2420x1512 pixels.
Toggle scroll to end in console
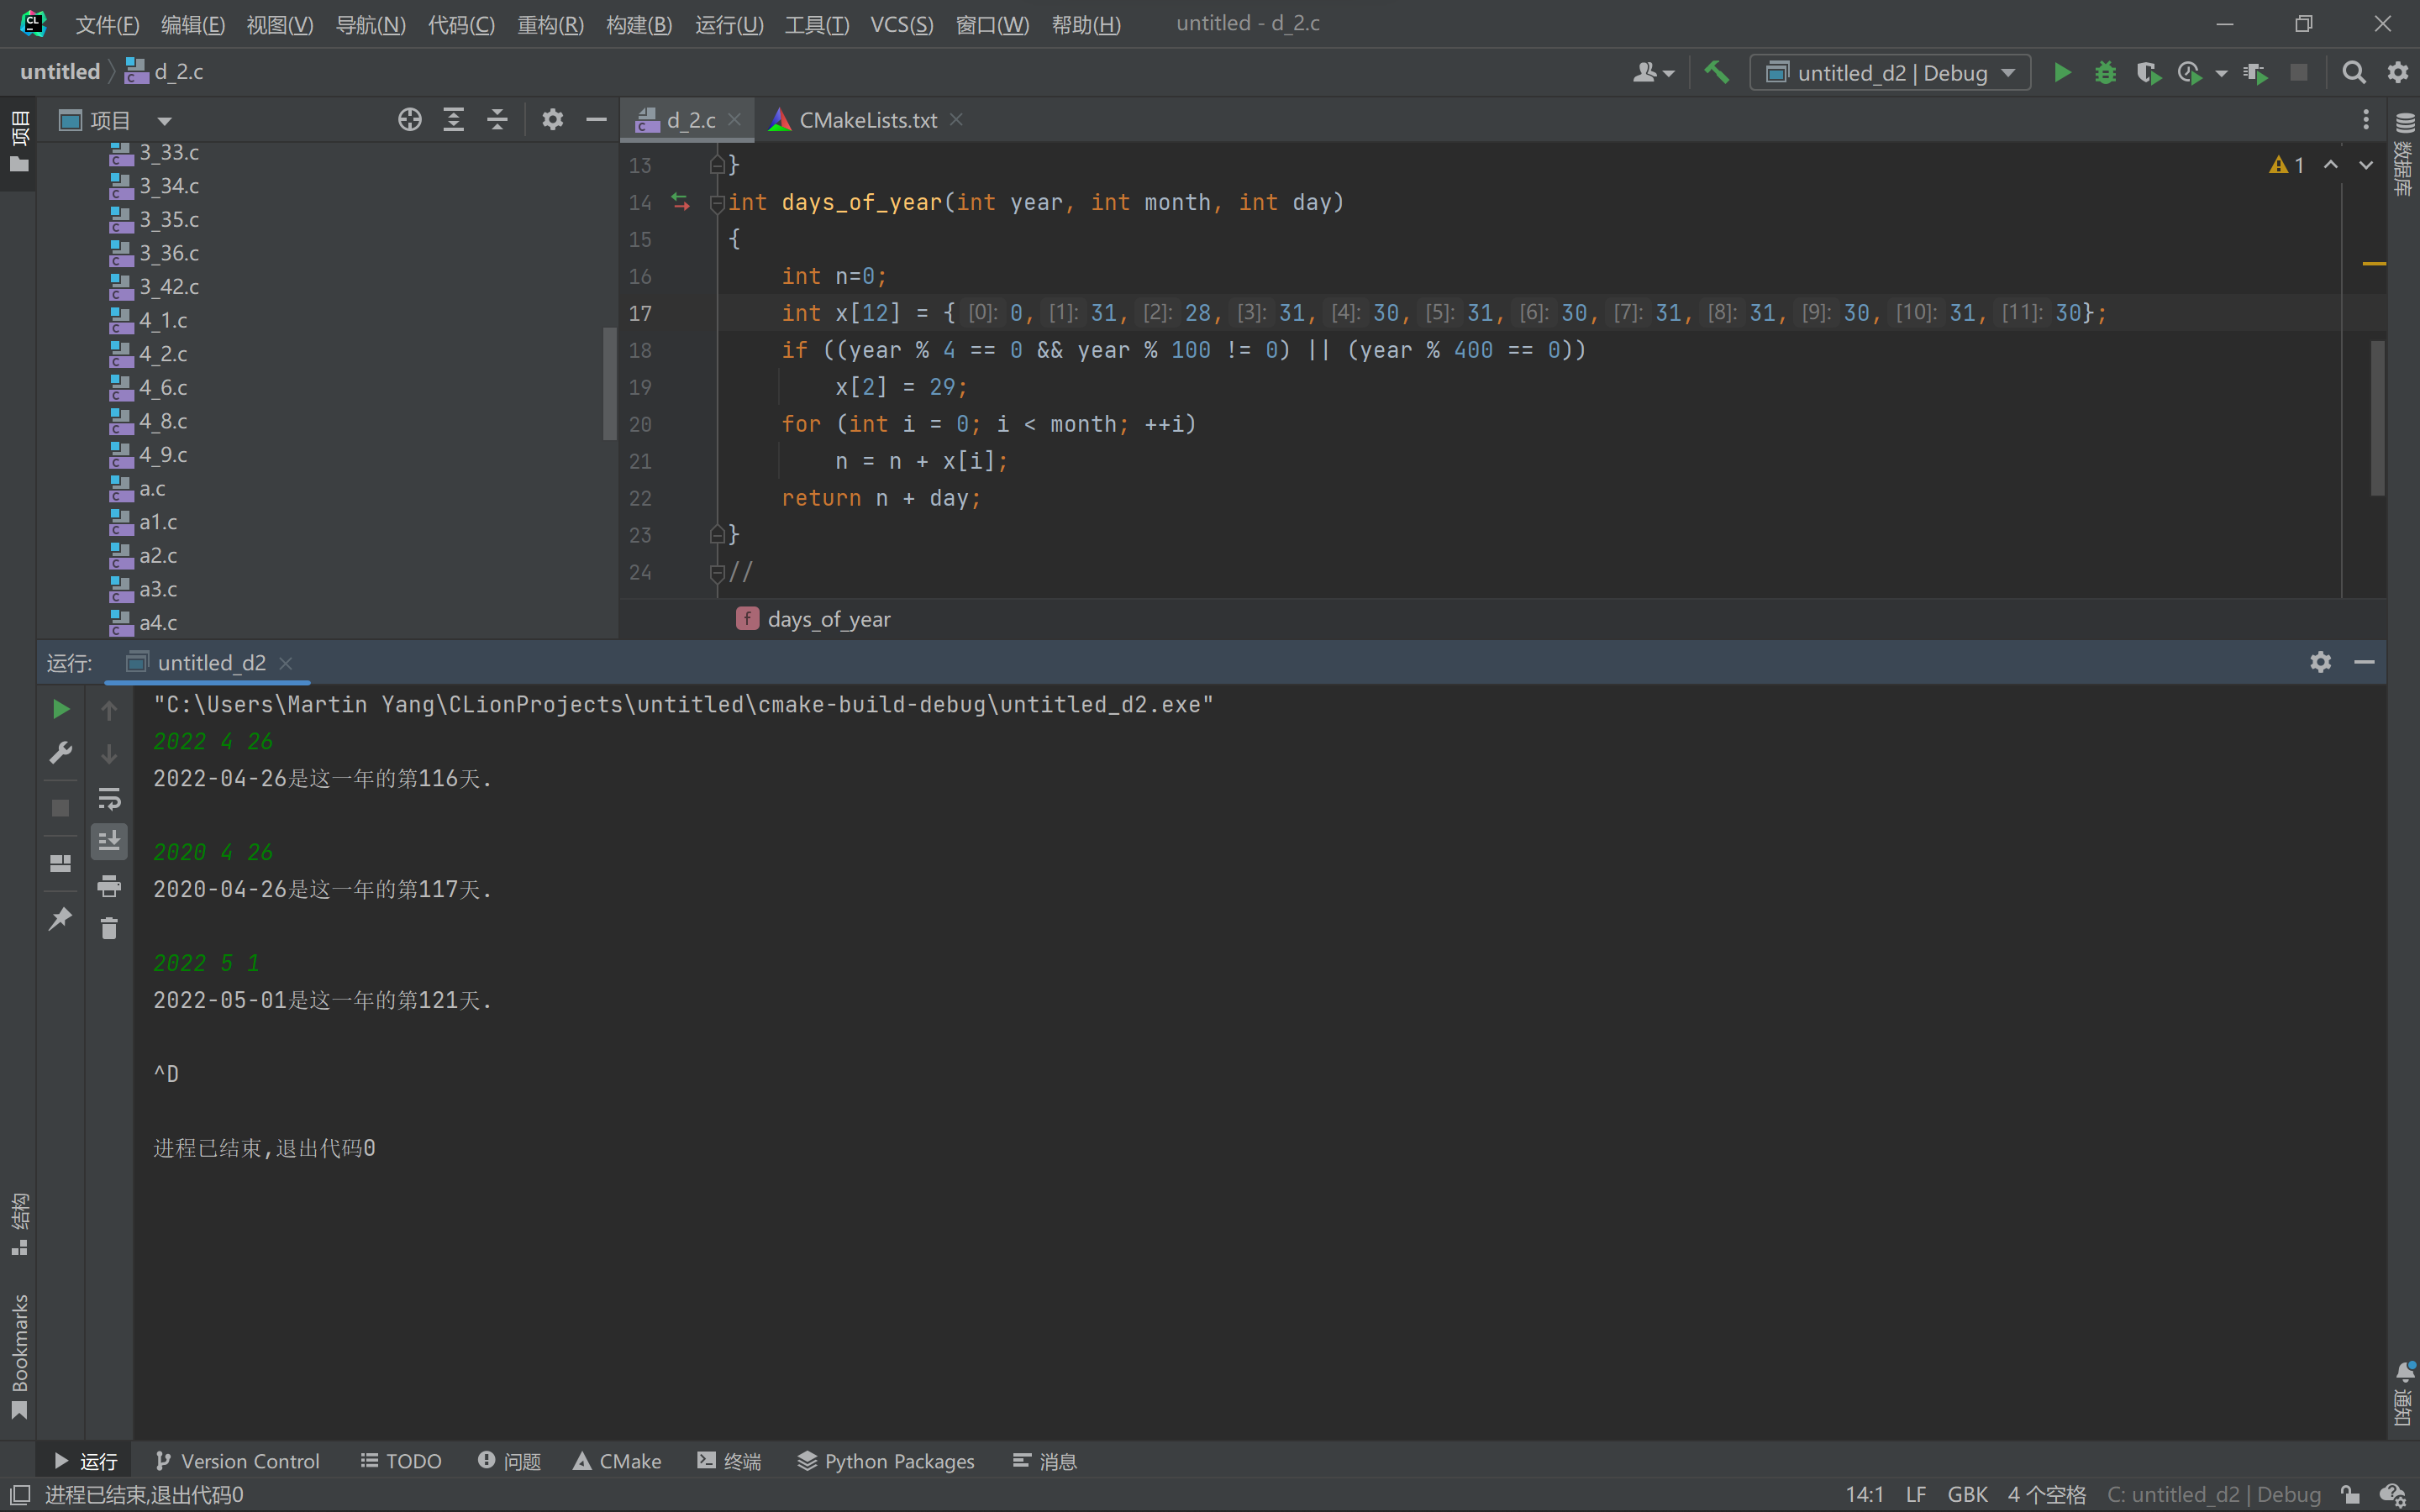(x=109, y=841)
